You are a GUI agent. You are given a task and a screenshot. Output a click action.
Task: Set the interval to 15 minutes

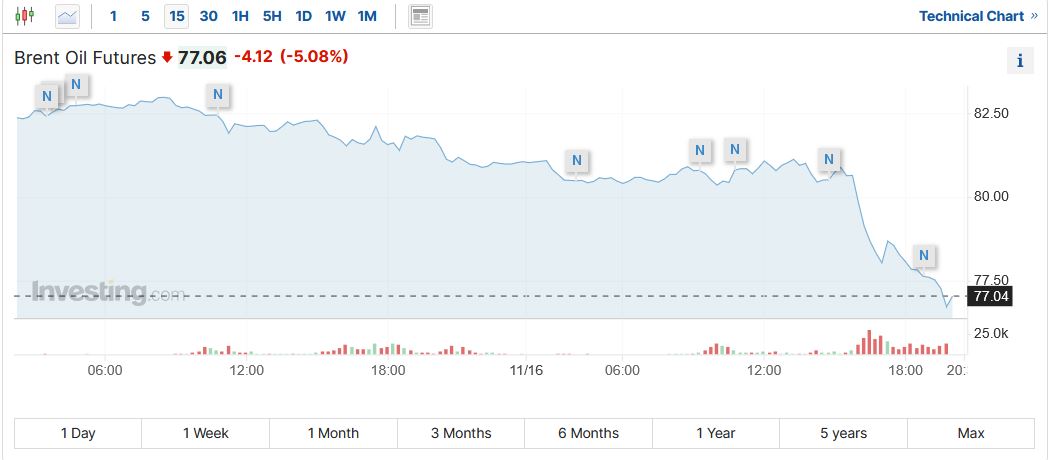tap(177, 16)
